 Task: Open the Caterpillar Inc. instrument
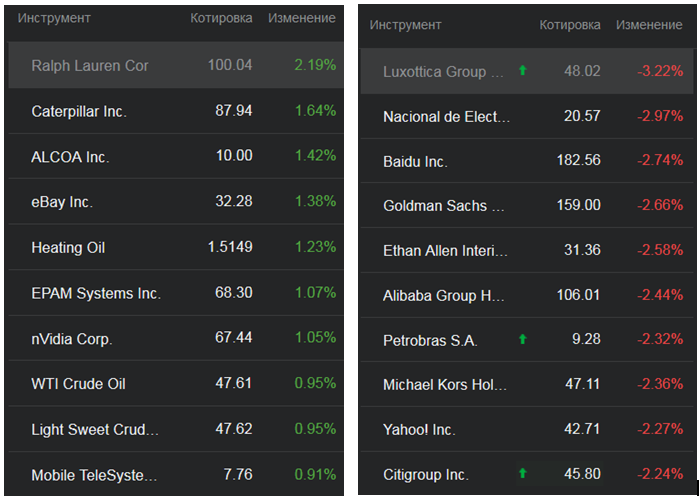[x=79, y=111]
